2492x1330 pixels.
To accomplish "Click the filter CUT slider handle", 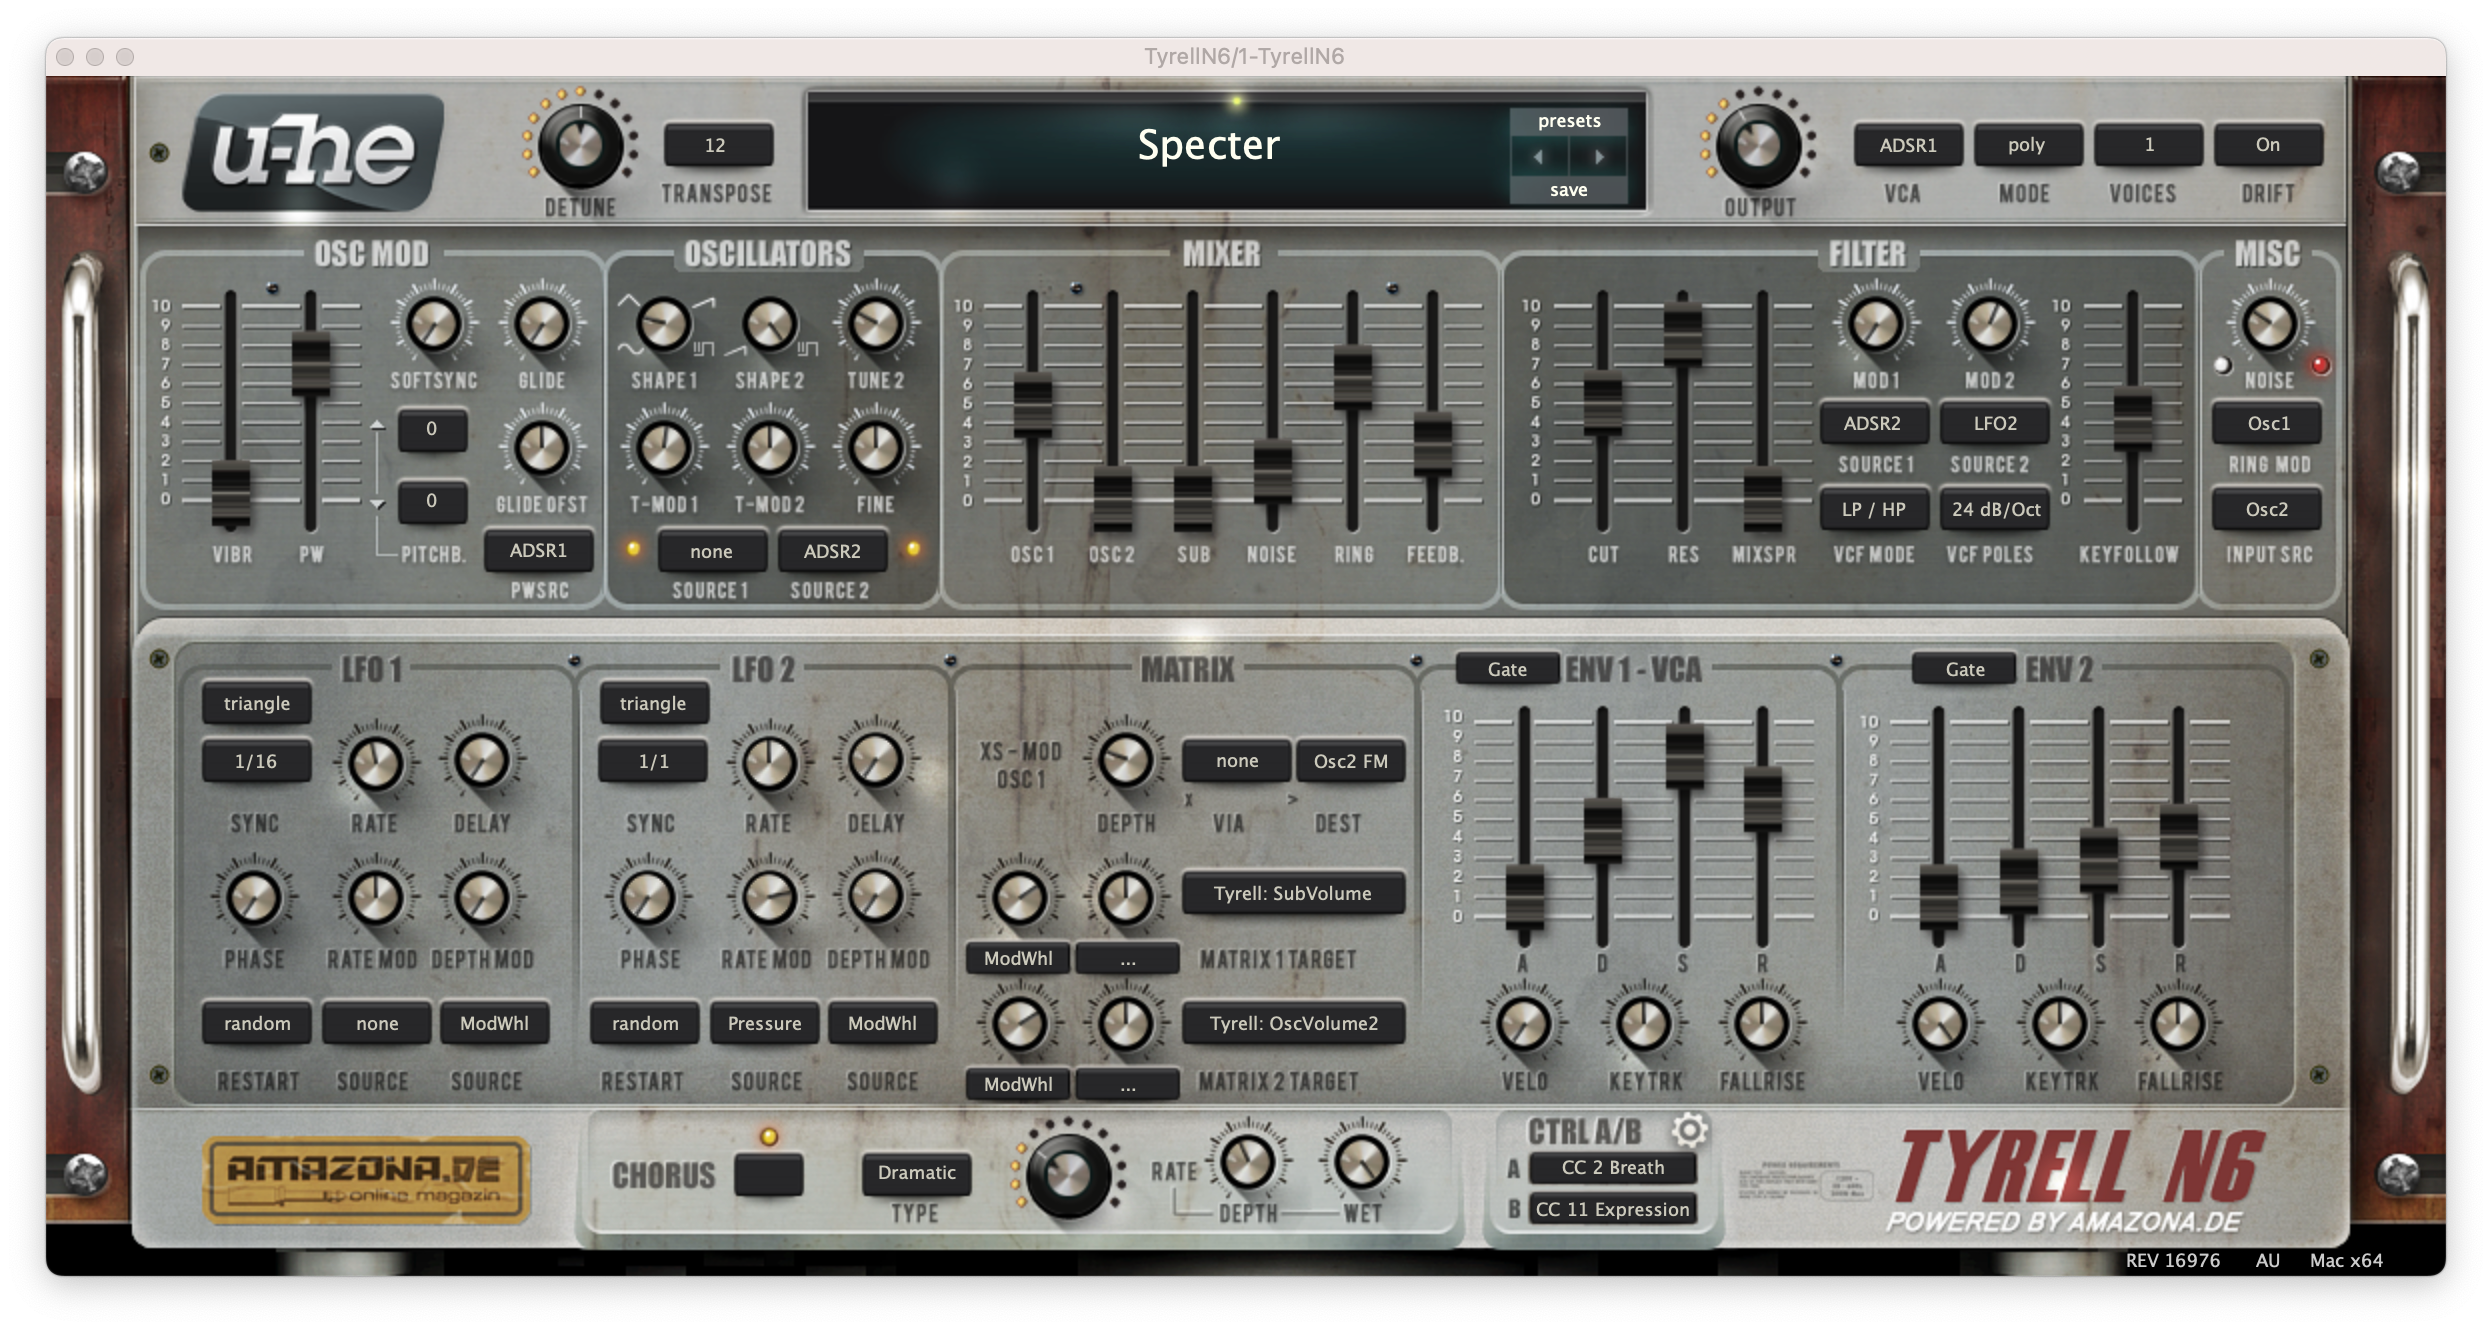I will [x=1602, y=403].
